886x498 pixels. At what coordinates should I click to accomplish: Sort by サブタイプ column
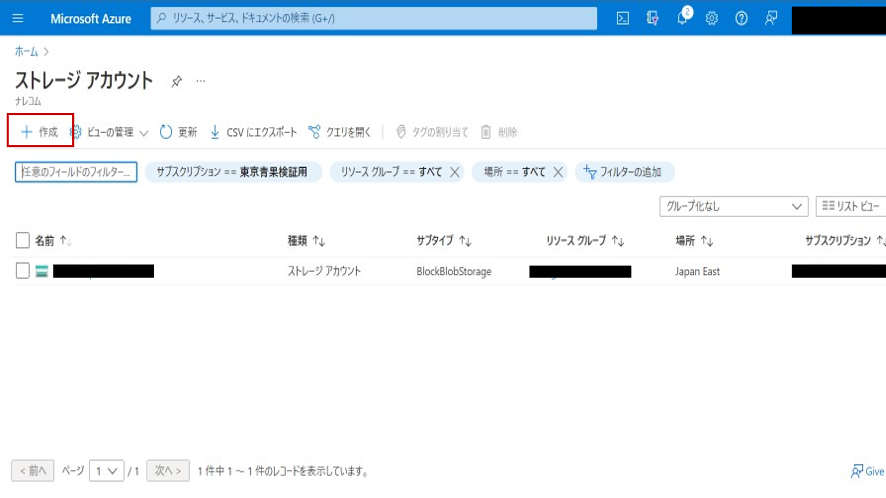point(444,241)
